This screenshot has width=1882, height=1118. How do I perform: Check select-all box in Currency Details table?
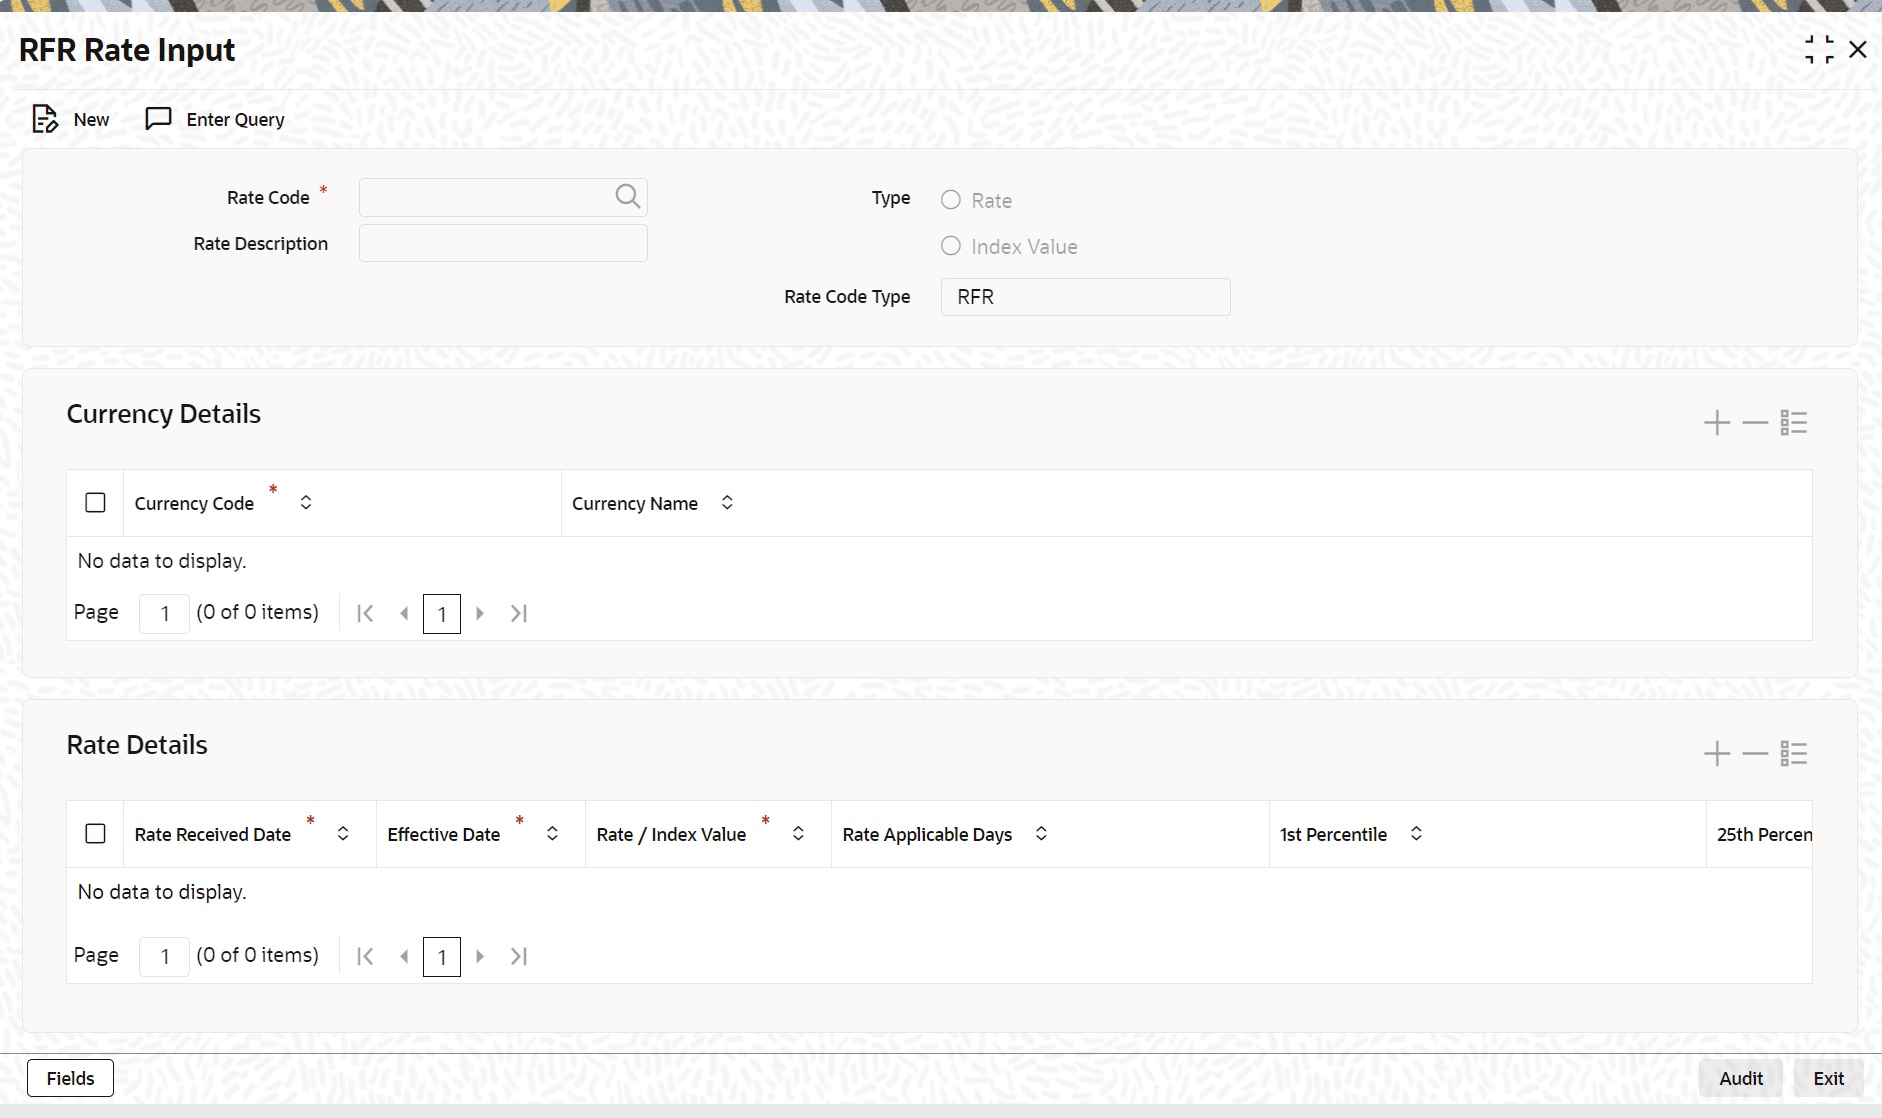[x=95, y=502]
